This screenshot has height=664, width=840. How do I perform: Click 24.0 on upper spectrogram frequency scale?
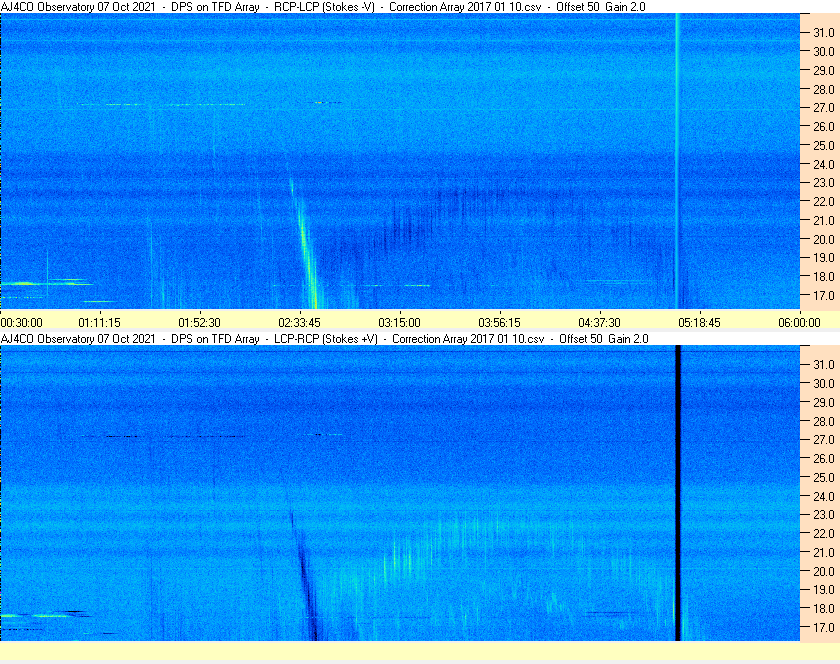point(824,164)
